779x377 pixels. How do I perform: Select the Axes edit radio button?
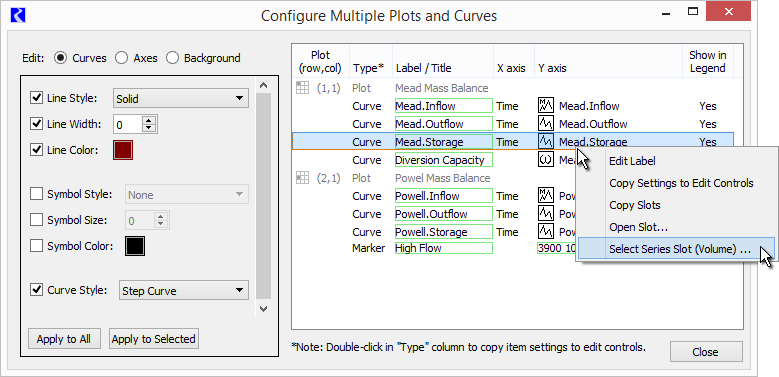coord(121,58)
